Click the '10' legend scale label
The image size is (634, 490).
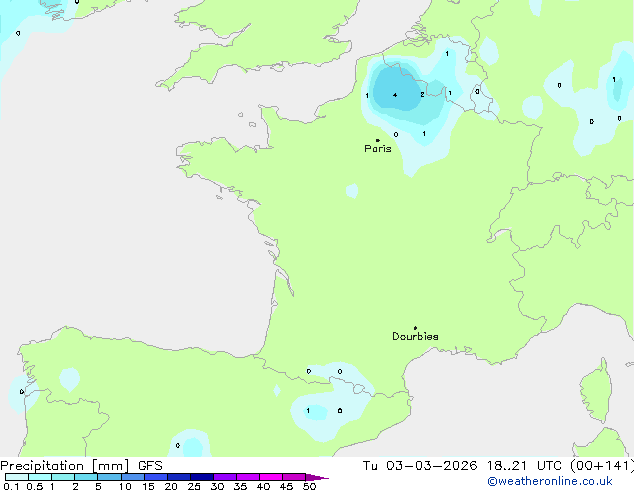pos(125,486)
